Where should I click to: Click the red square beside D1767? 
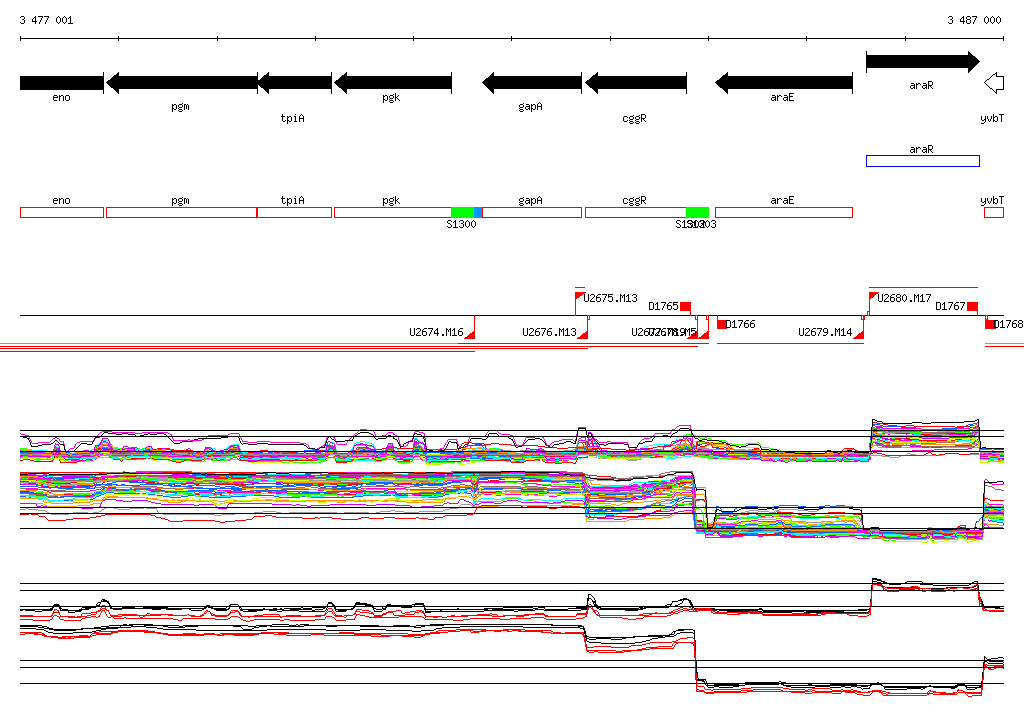973,306
